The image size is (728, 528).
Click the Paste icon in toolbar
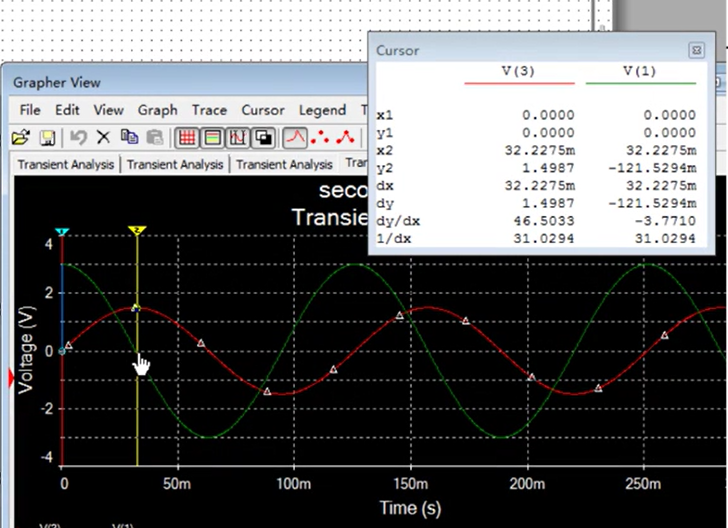coord(155,137)
